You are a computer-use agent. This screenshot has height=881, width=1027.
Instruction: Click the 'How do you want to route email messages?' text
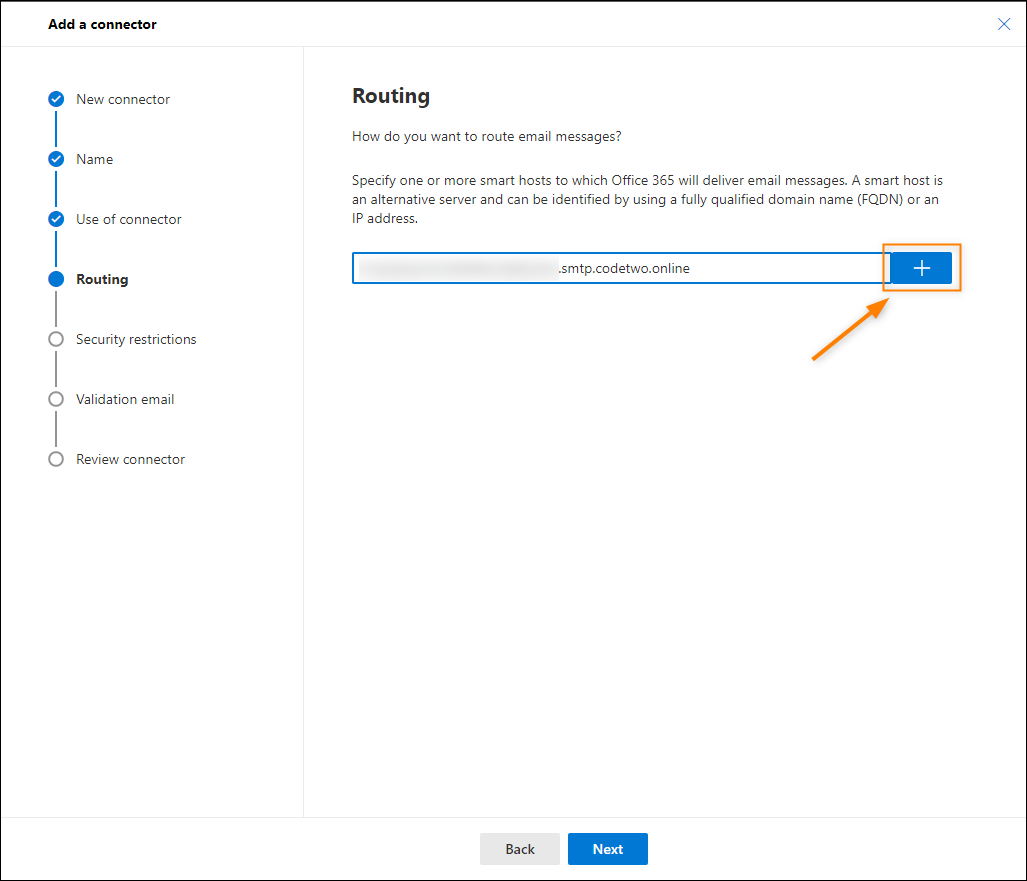coord(487,136)
